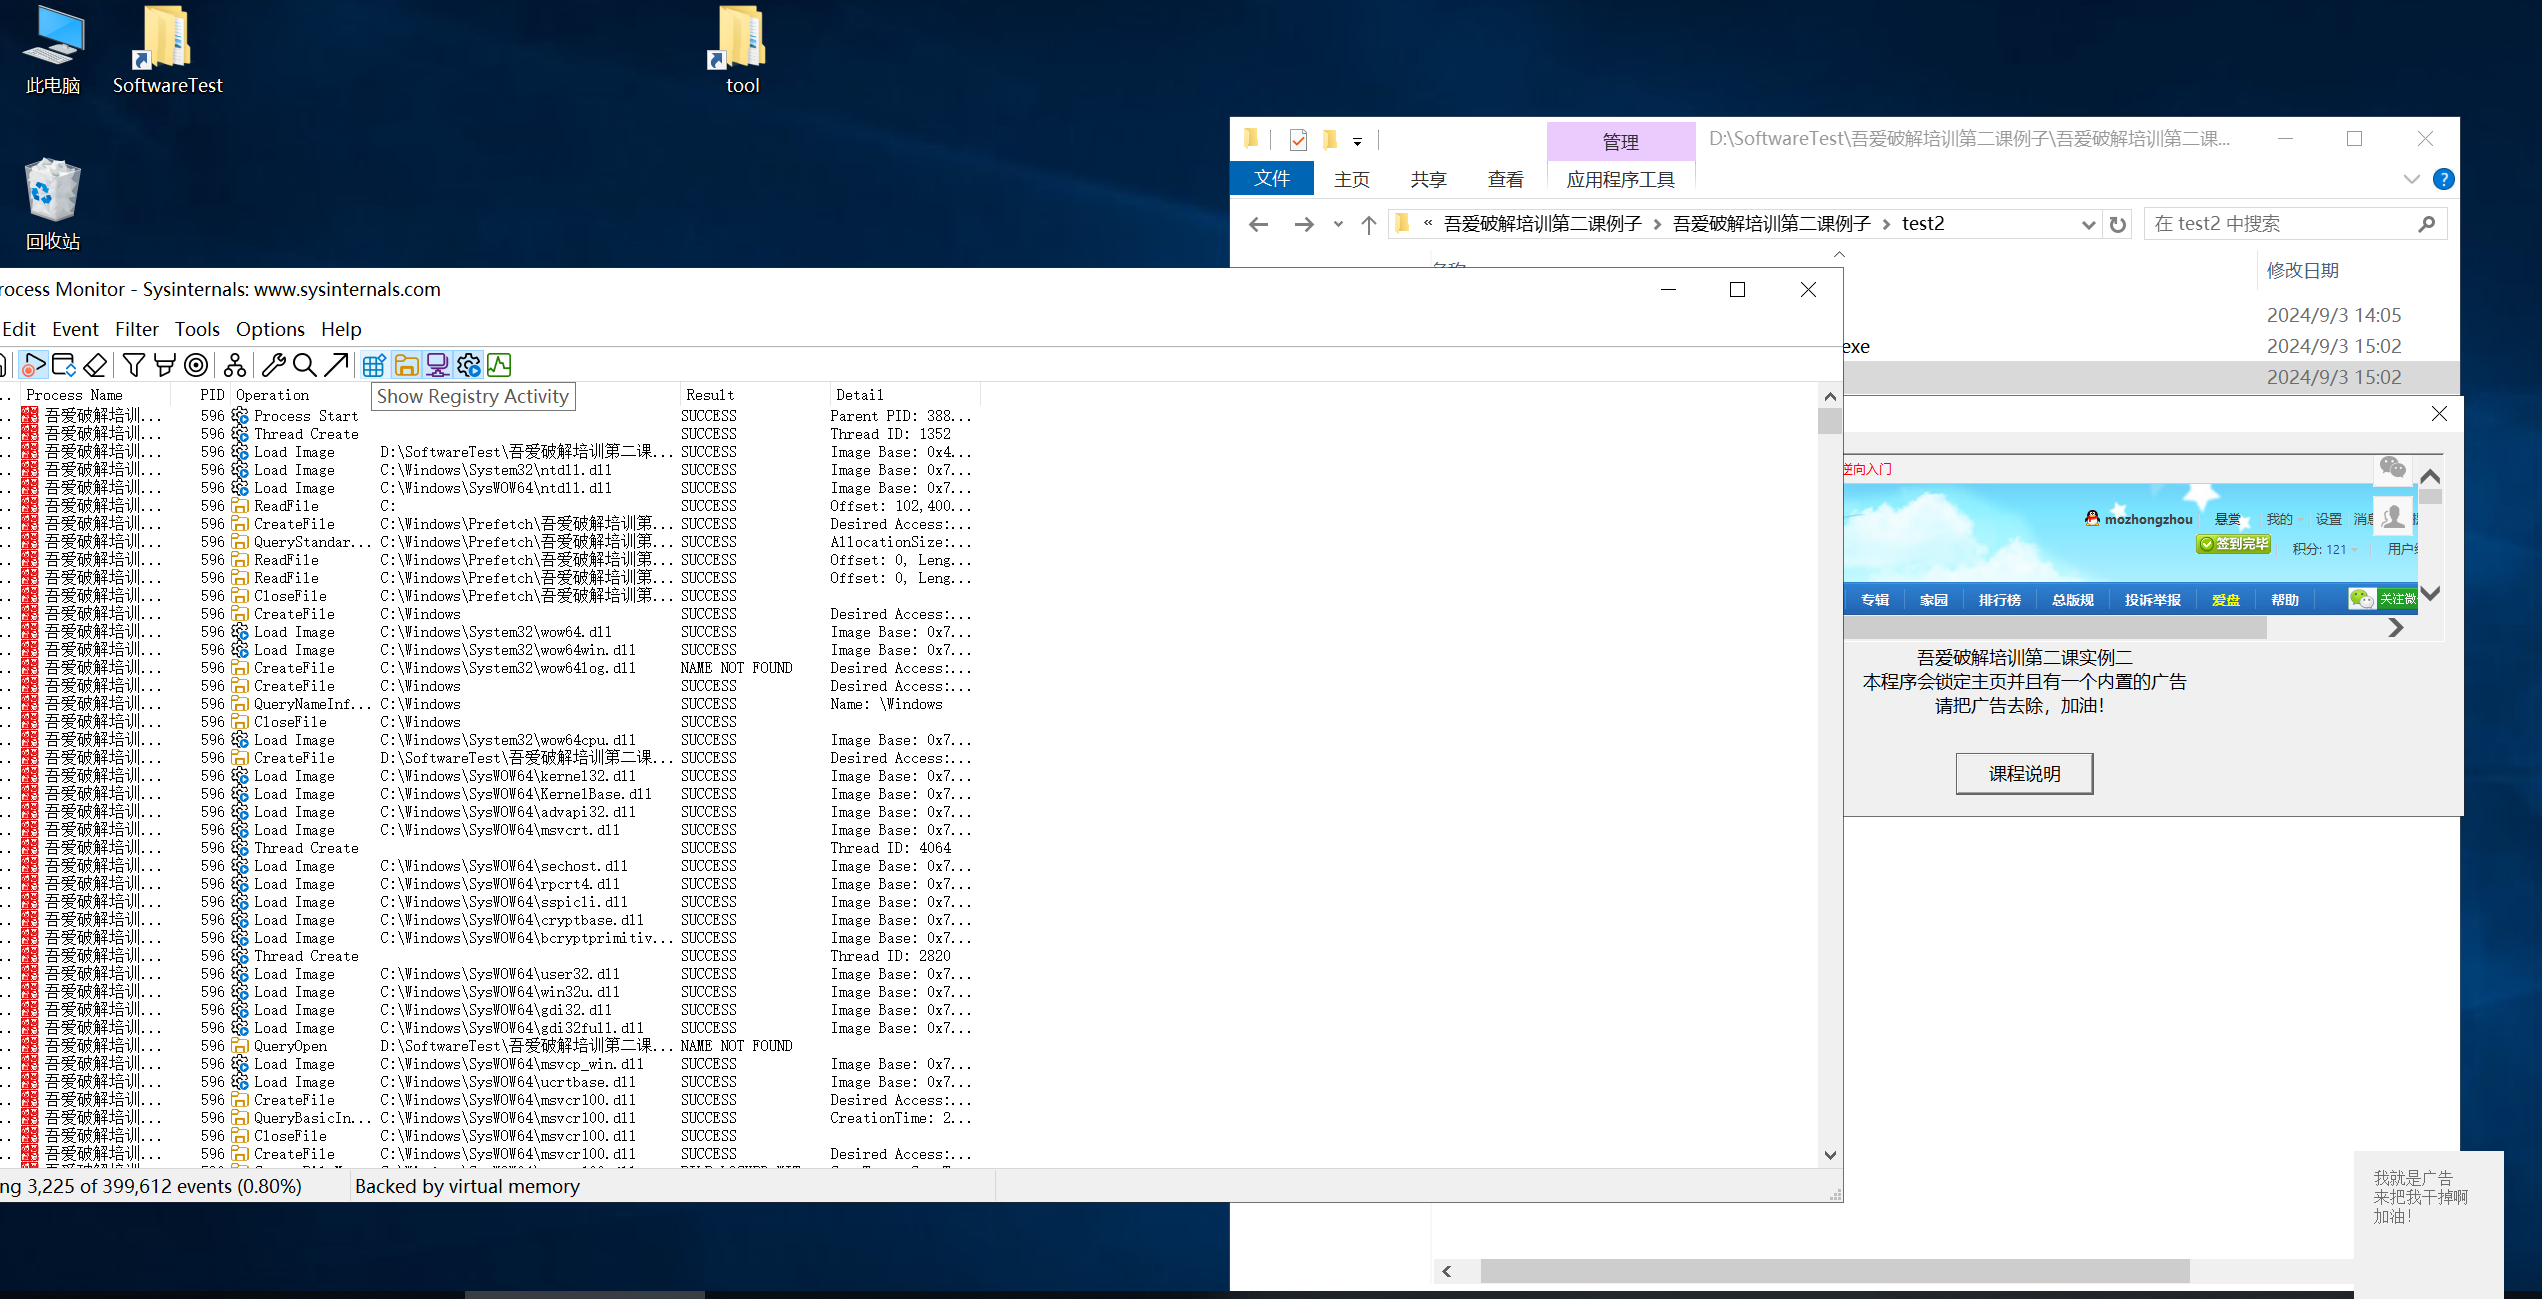Click the Explorer forward arrow
The height and width of the screenshot is (1299, 2542).
[1303, 224]
